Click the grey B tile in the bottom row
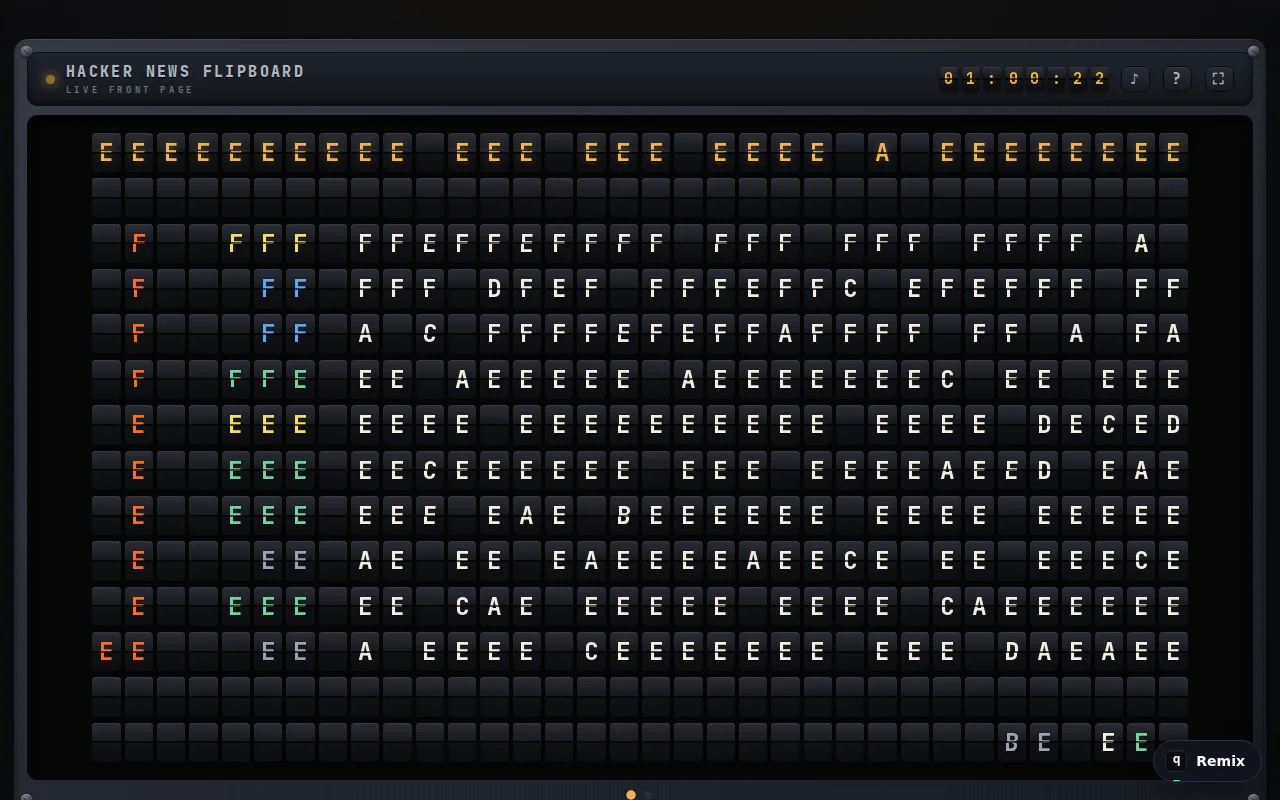Image resolution: width=1280 pixels, height=800 pixels. click(x=1011, y=743)
